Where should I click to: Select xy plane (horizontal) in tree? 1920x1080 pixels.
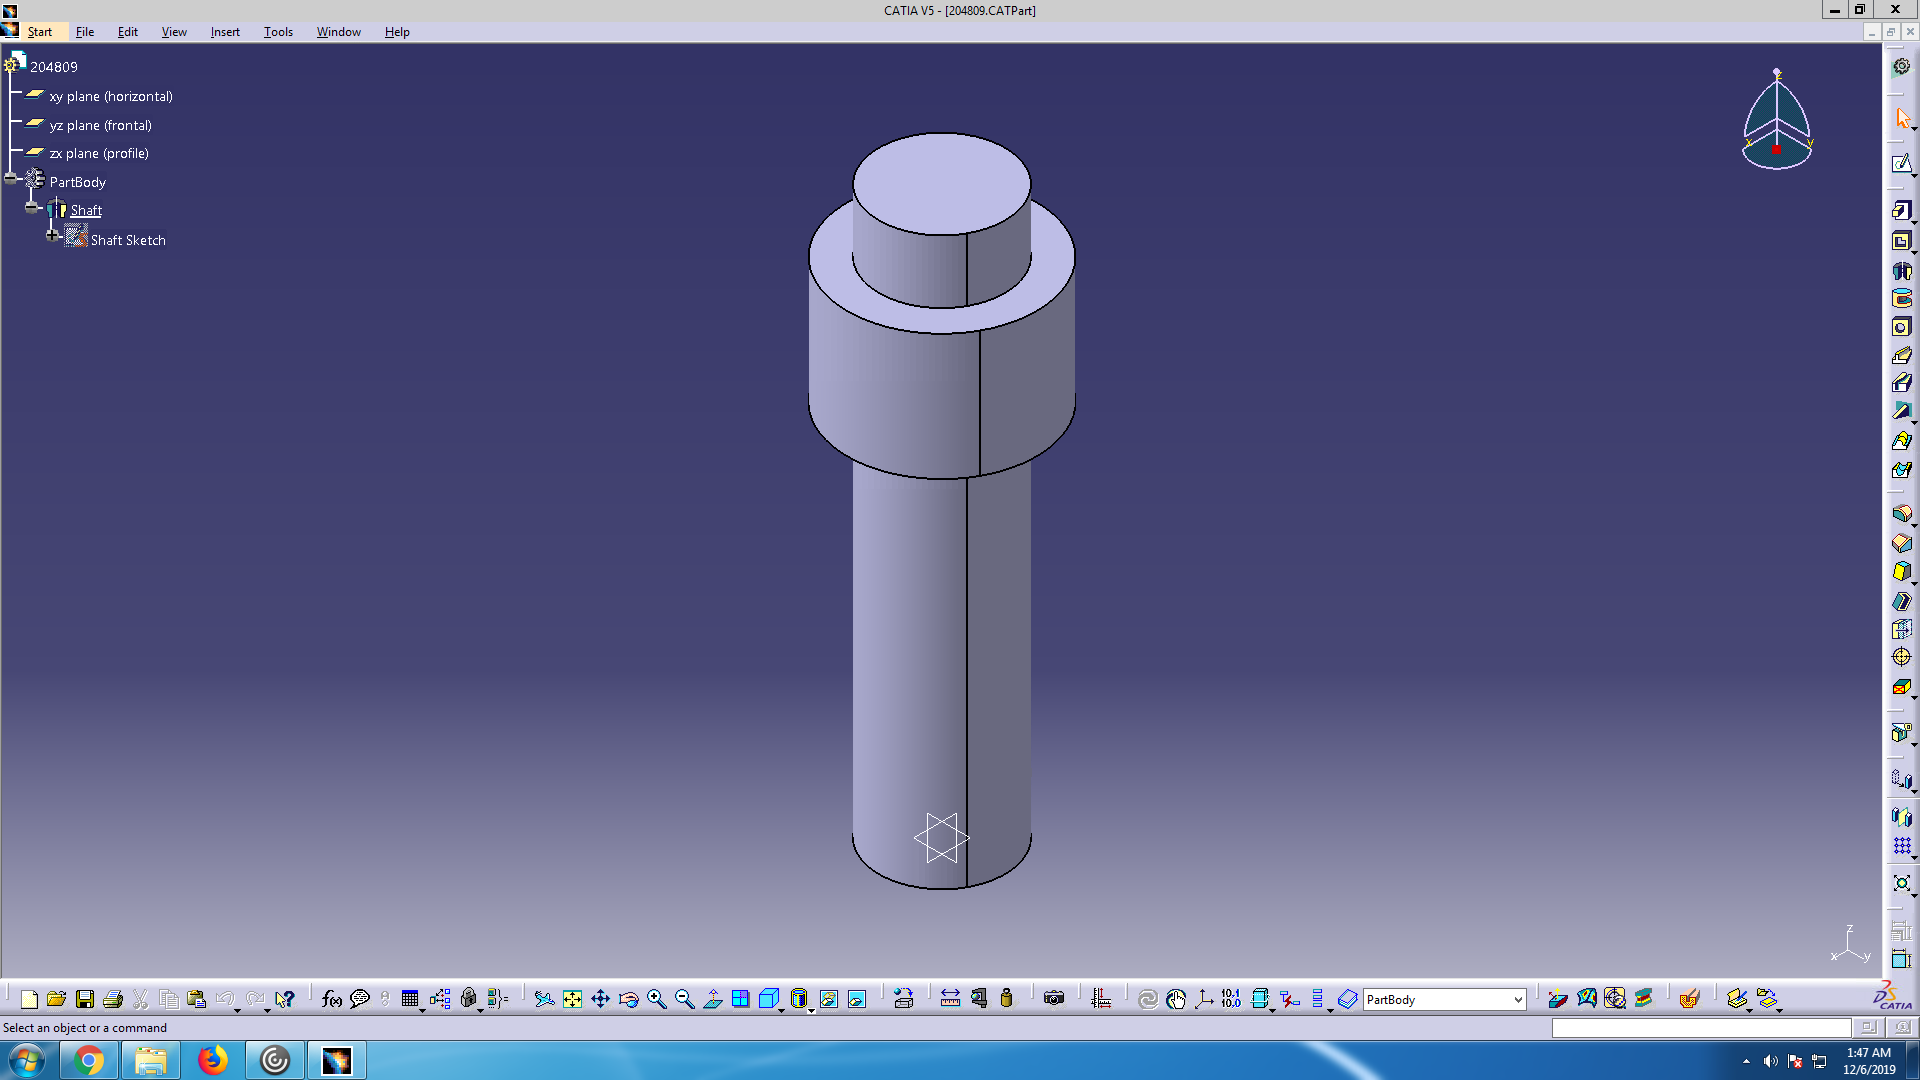pos(111,97)
